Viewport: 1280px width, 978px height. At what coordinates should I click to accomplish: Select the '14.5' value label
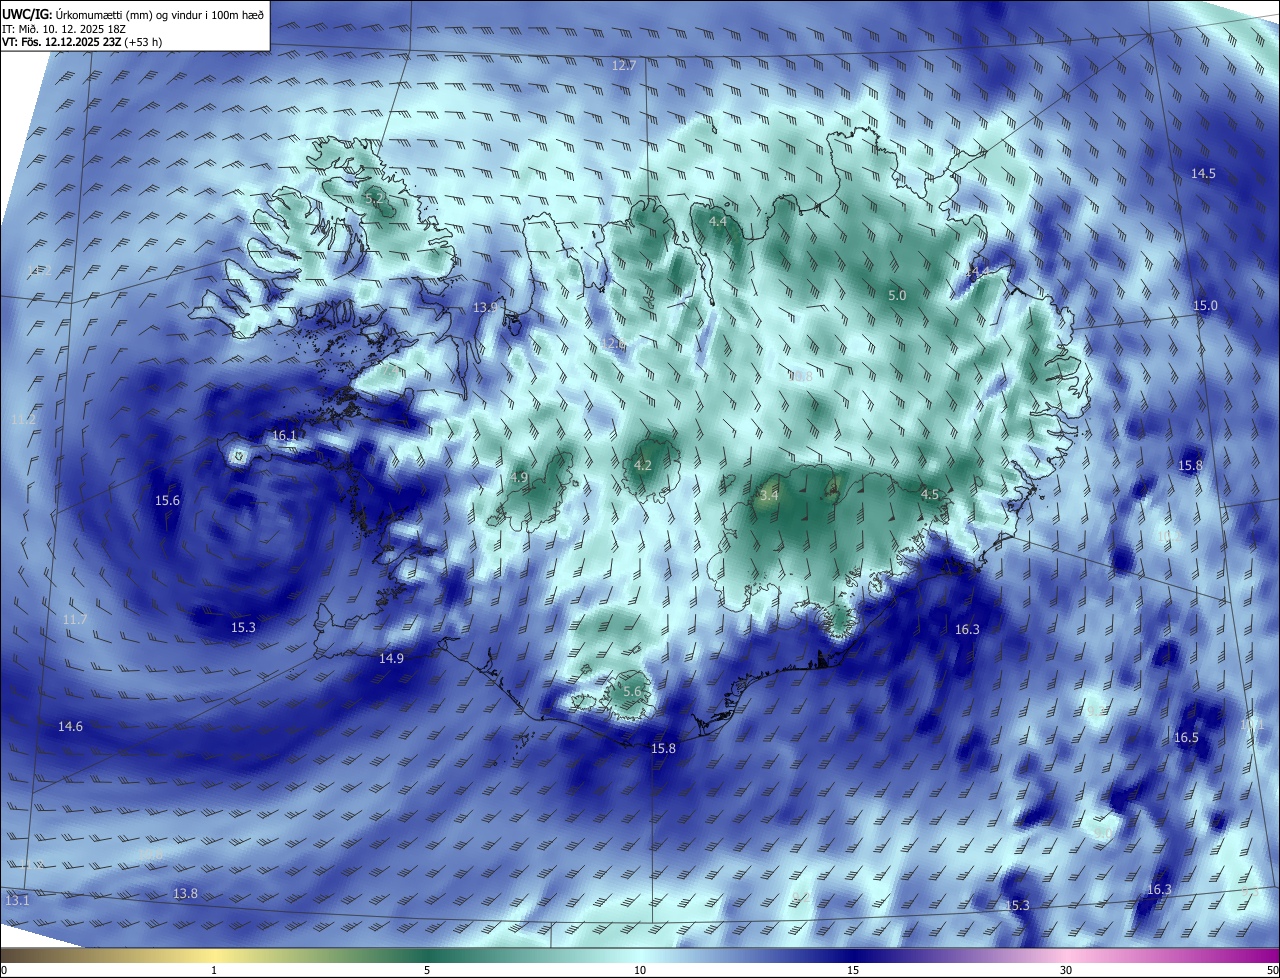1203,174
